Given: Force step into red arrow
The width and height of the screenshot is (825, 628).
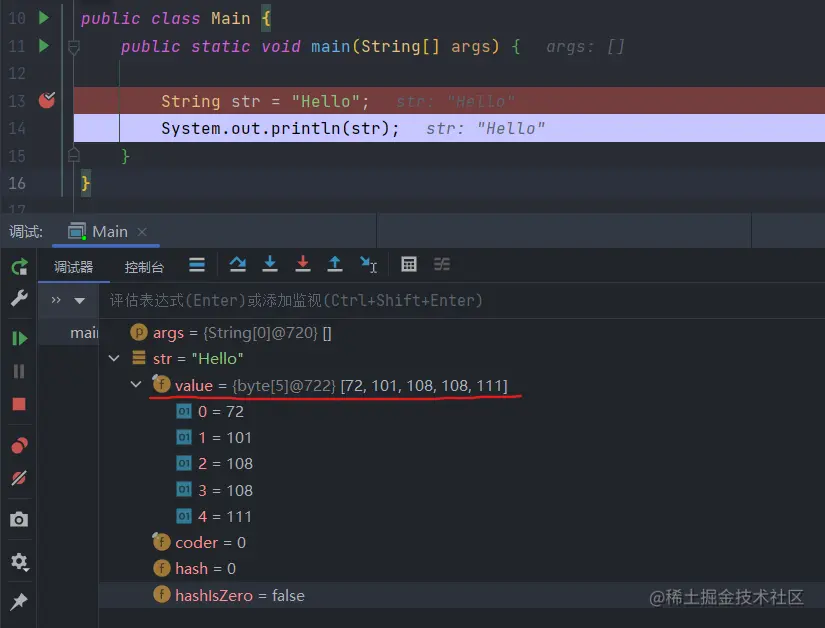Looking at the screenshot, I should point(303,264).
